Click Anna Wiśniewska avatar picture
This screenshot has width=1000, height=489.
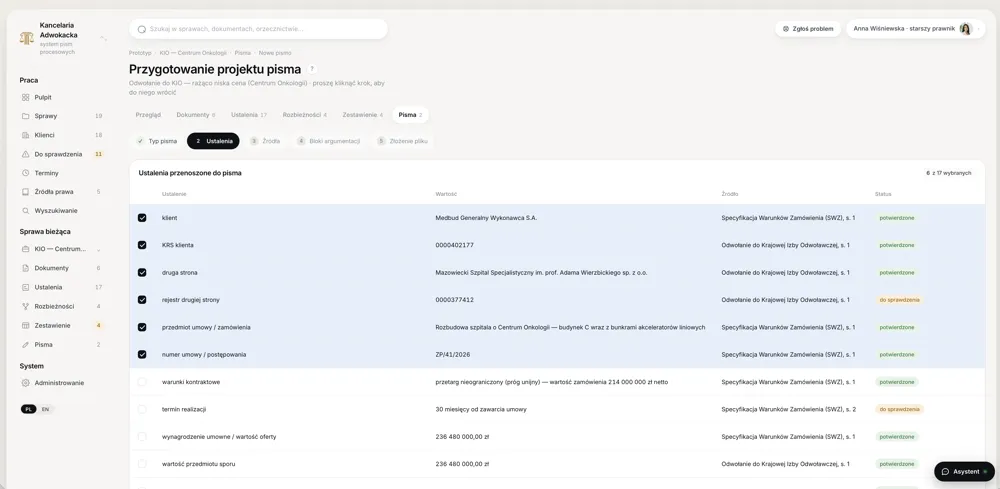pos(965,29)
